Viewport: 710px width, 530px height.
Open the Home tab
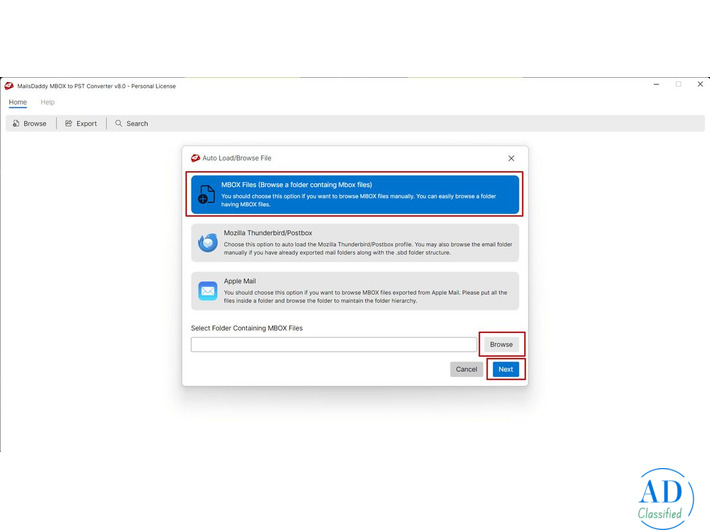coord(18,102)
